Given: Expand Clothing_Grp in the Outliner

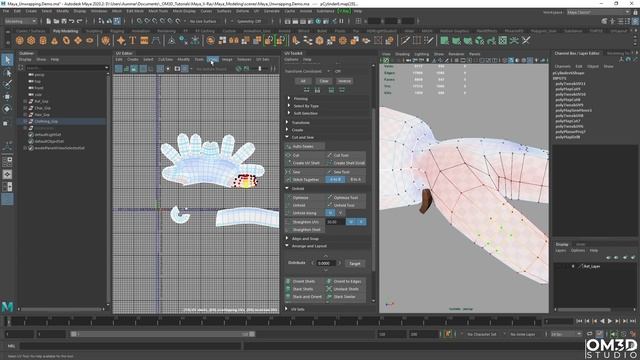Looking at the screenshot, I should [25, 121].
